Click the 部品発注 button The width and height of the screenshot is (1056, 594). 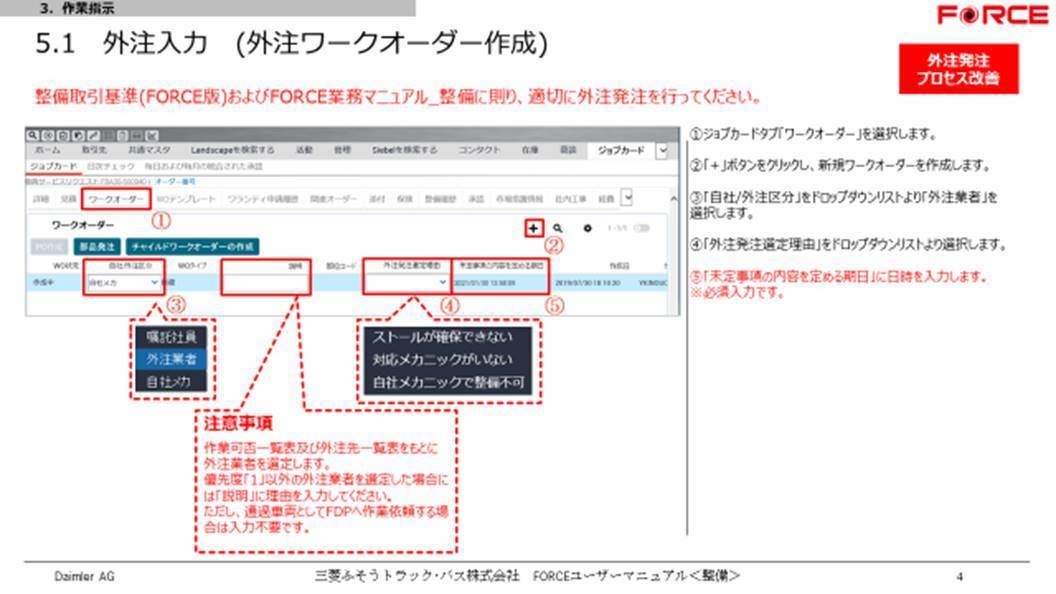point(97,246)
